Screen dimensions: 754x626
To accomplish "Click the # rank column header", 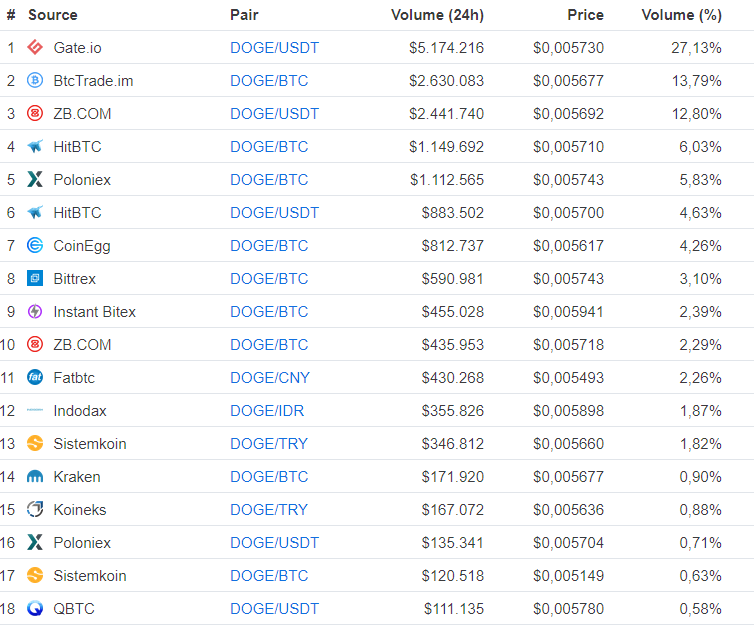I will point(11,15).
